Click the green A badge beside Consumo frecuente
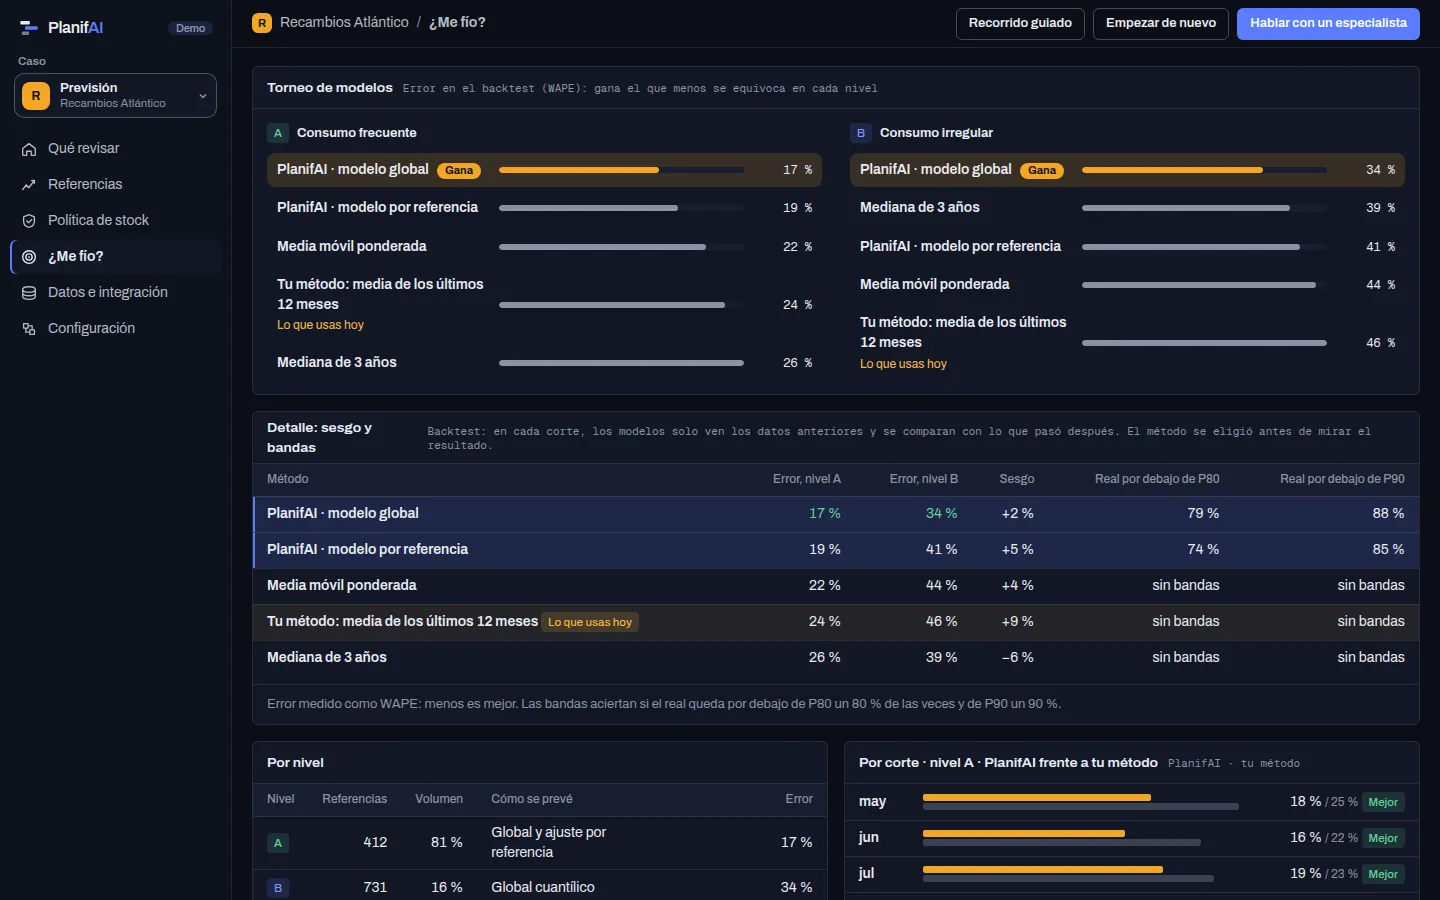1440x900 pixels. pos(278,133)
